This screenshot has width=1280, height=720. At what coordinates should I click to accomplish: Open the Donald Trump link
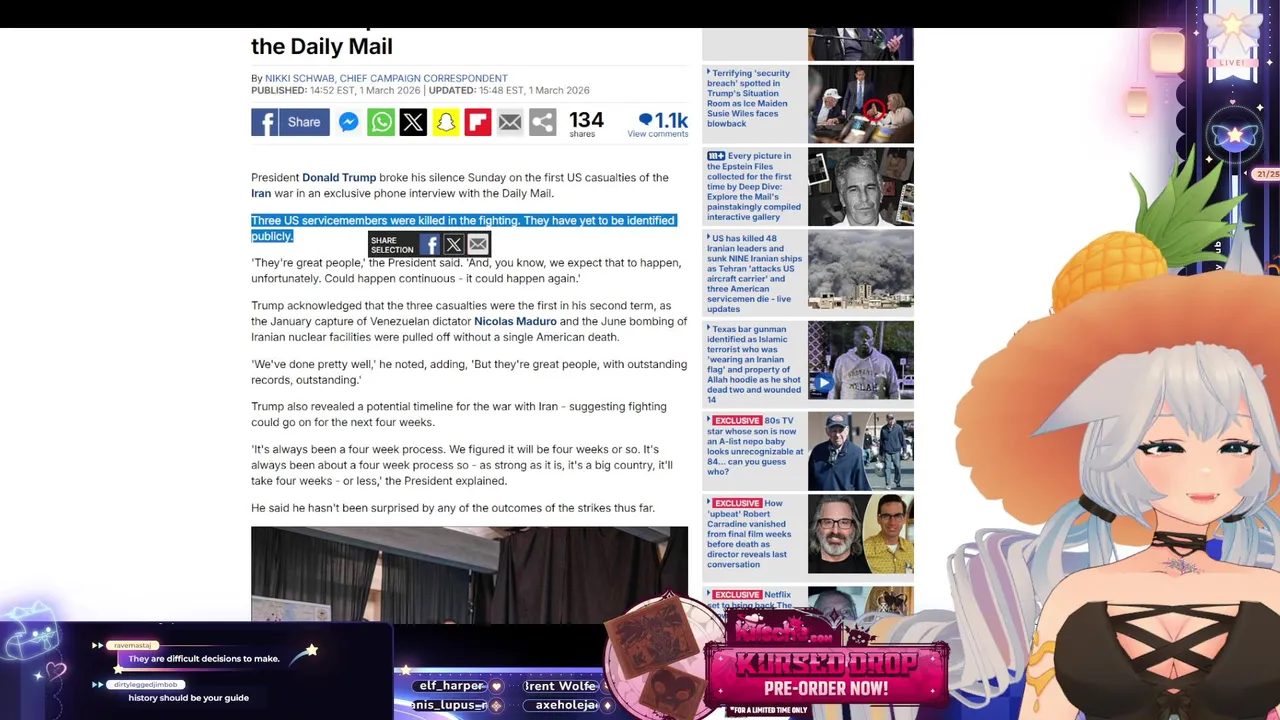[339, 177]
